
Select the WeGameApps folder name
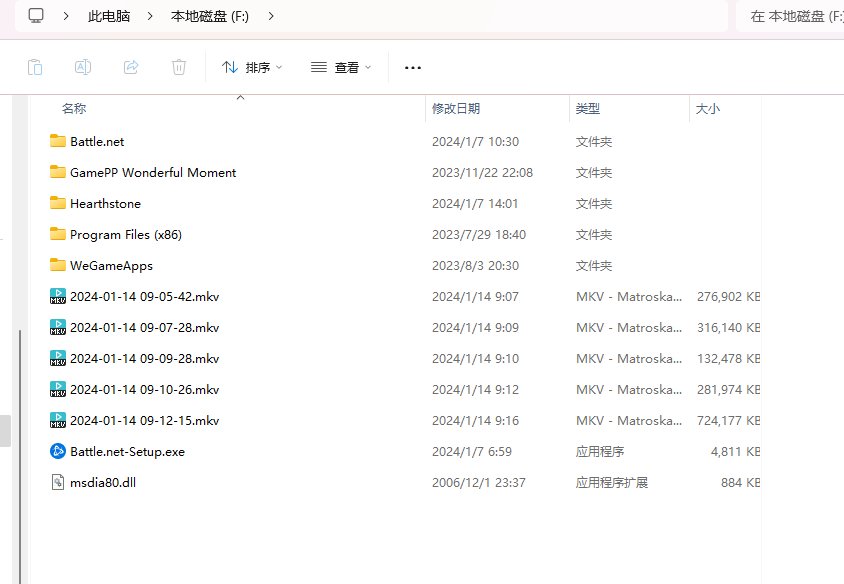point(111,266)
